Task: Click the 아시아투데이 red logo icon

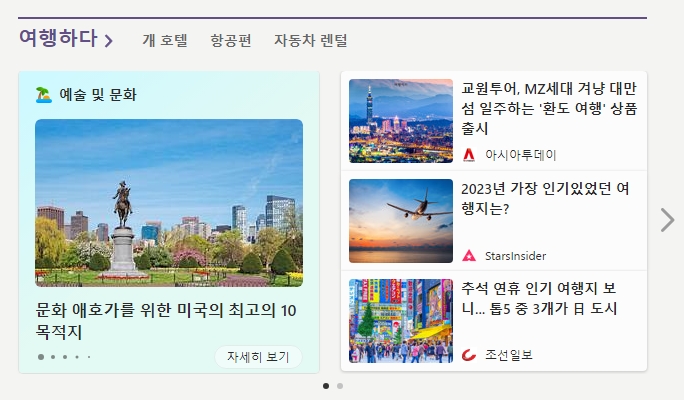Action: 469,155
